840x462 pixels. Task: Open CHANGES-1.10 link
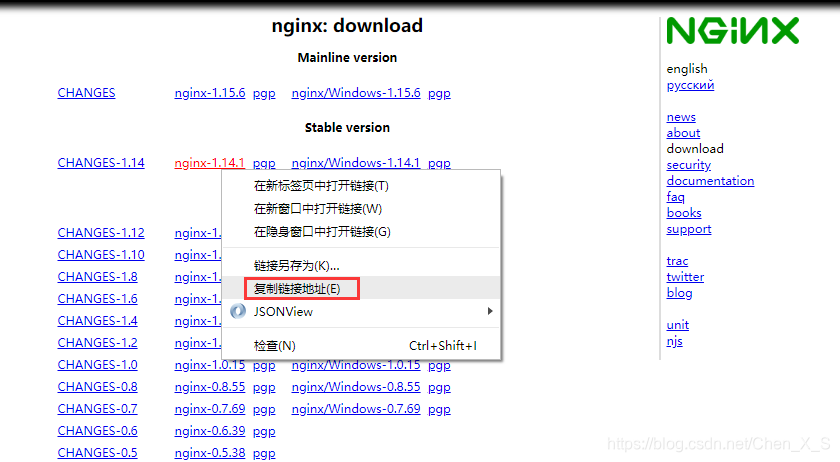click(101, 255)
